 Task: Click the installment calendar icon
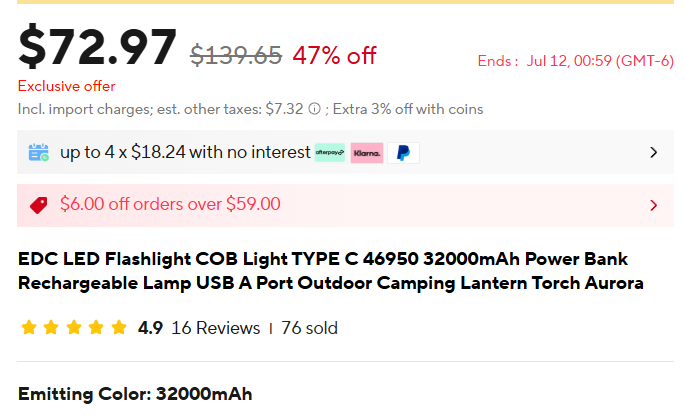pyautogui.click(x=38, y=152)
